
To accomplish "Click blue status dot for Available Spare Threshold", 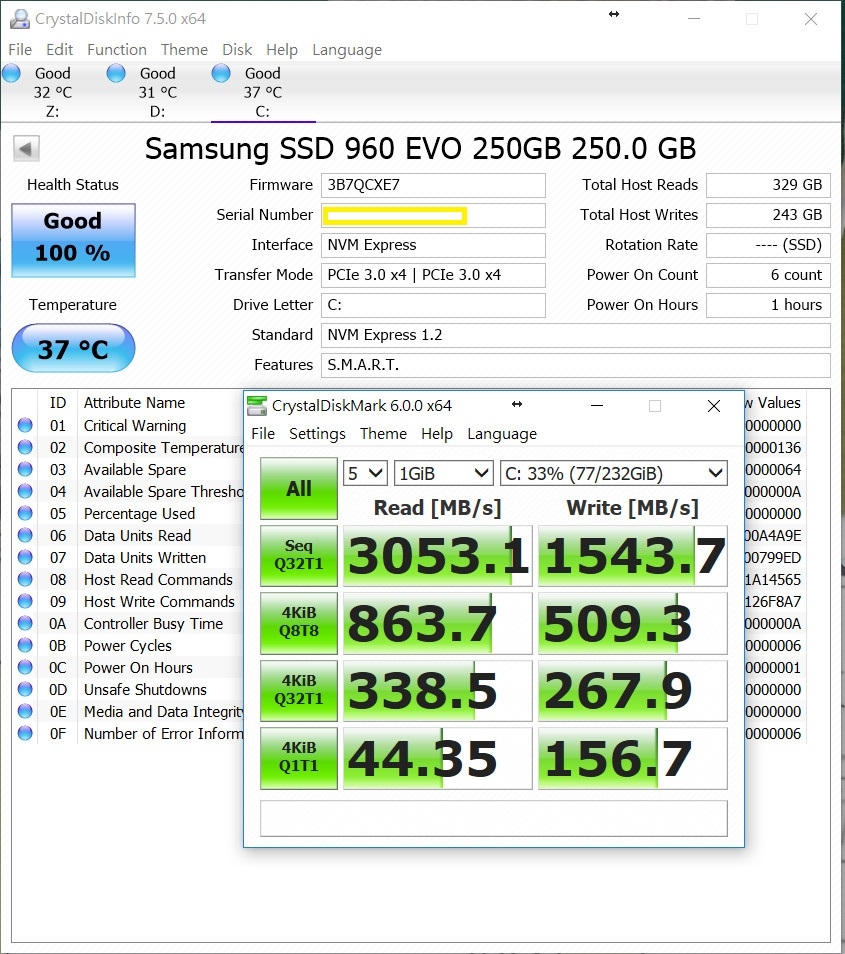I will (25, 492).
